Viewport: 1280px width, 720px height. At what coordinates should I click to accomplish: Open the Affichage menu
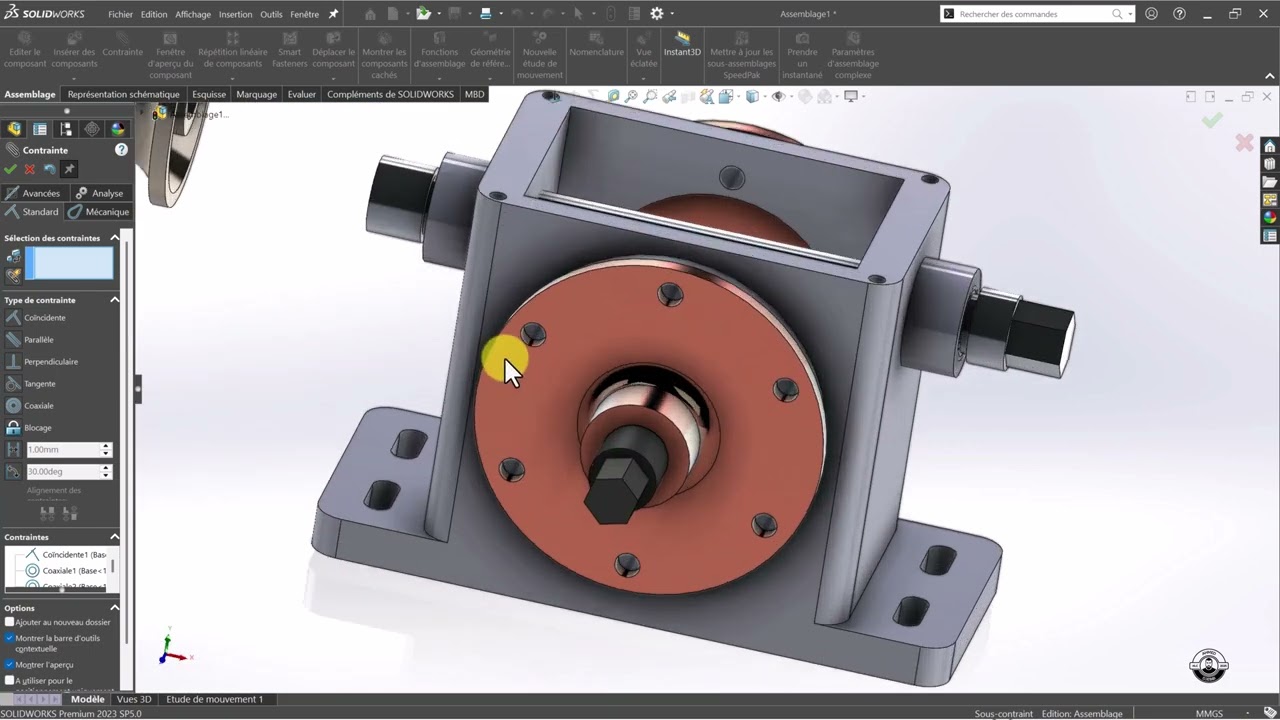tap(193, 15)
